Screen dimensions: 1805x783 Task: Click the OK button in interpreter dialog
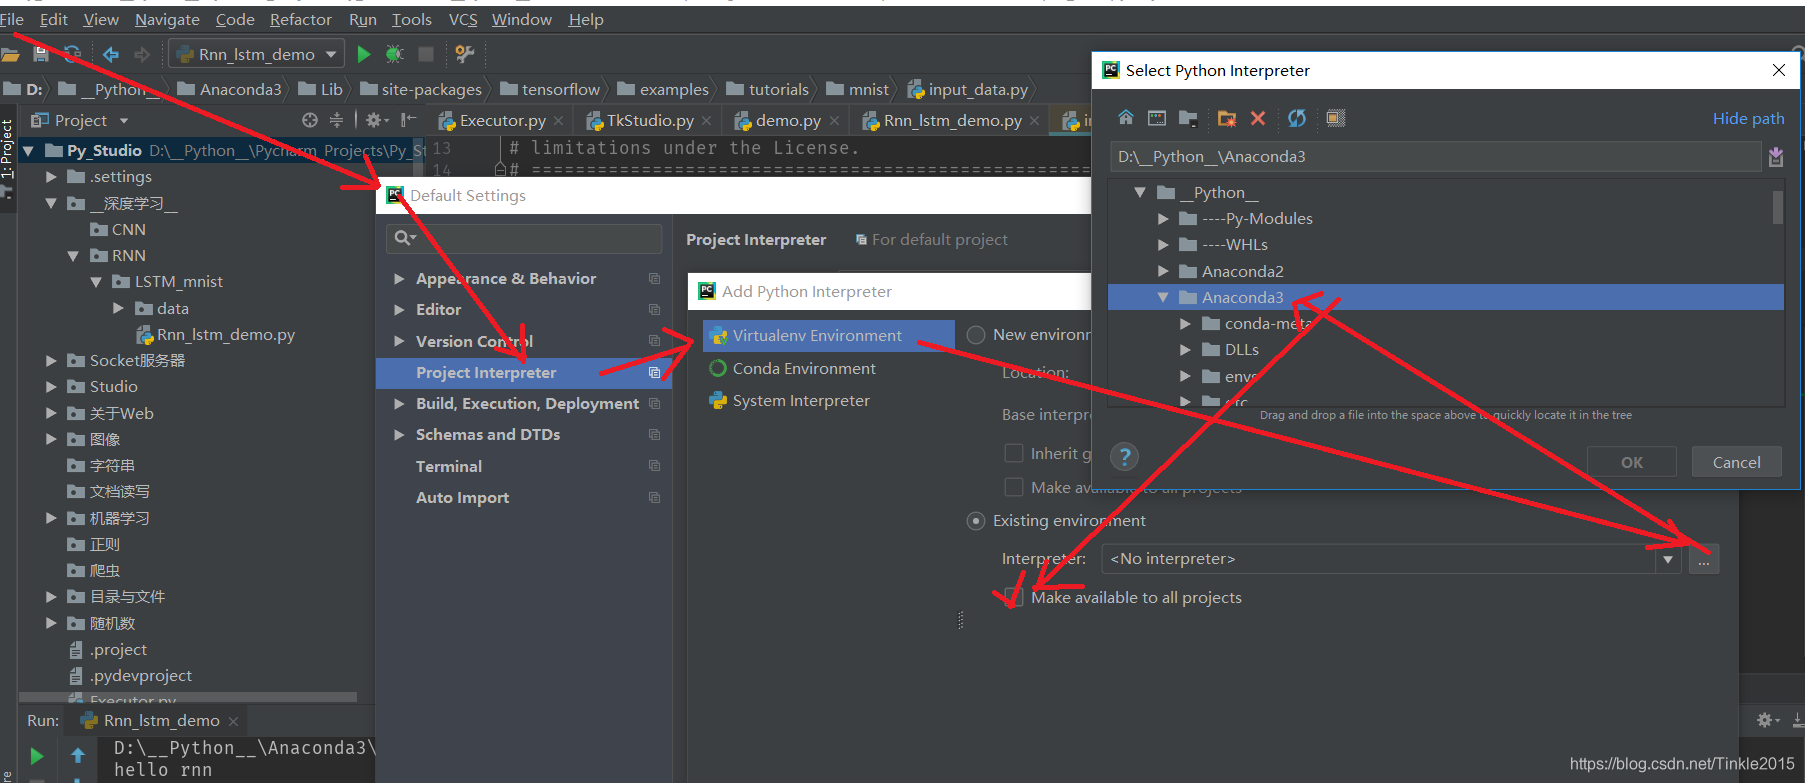(x=1632, y=462)
